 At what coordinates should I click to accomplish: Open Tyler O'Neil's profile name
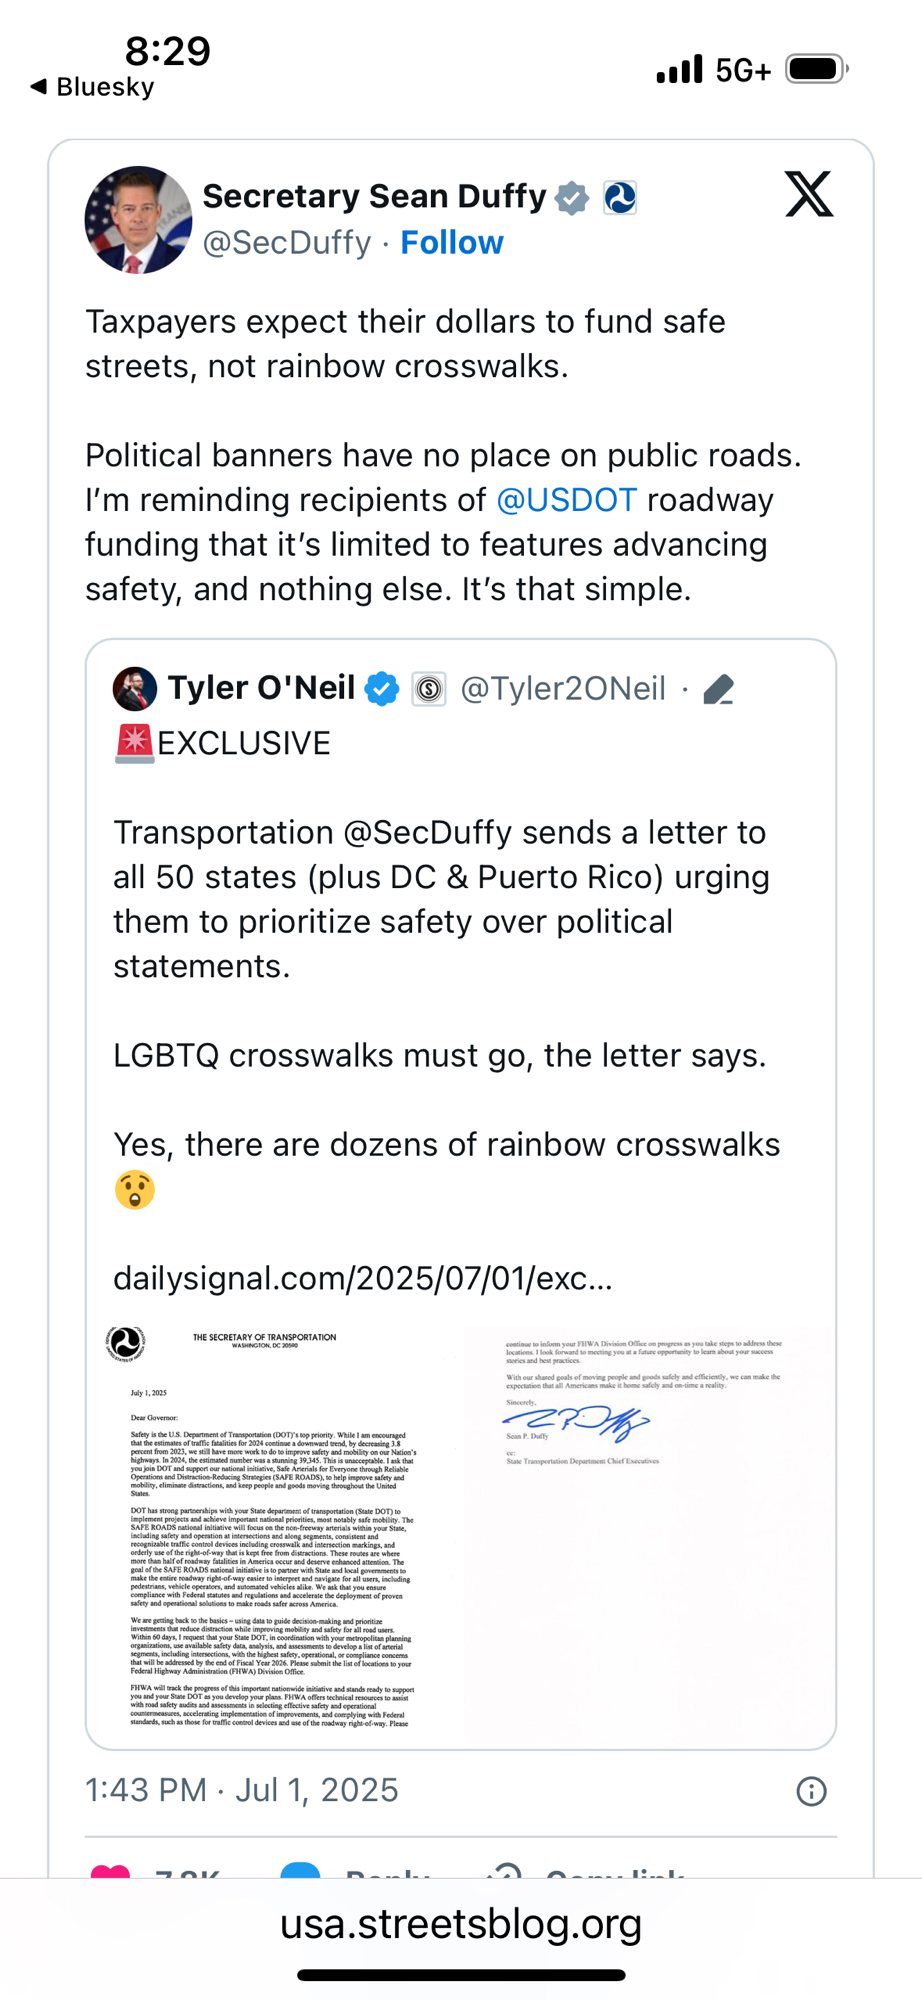coord(261,688)
